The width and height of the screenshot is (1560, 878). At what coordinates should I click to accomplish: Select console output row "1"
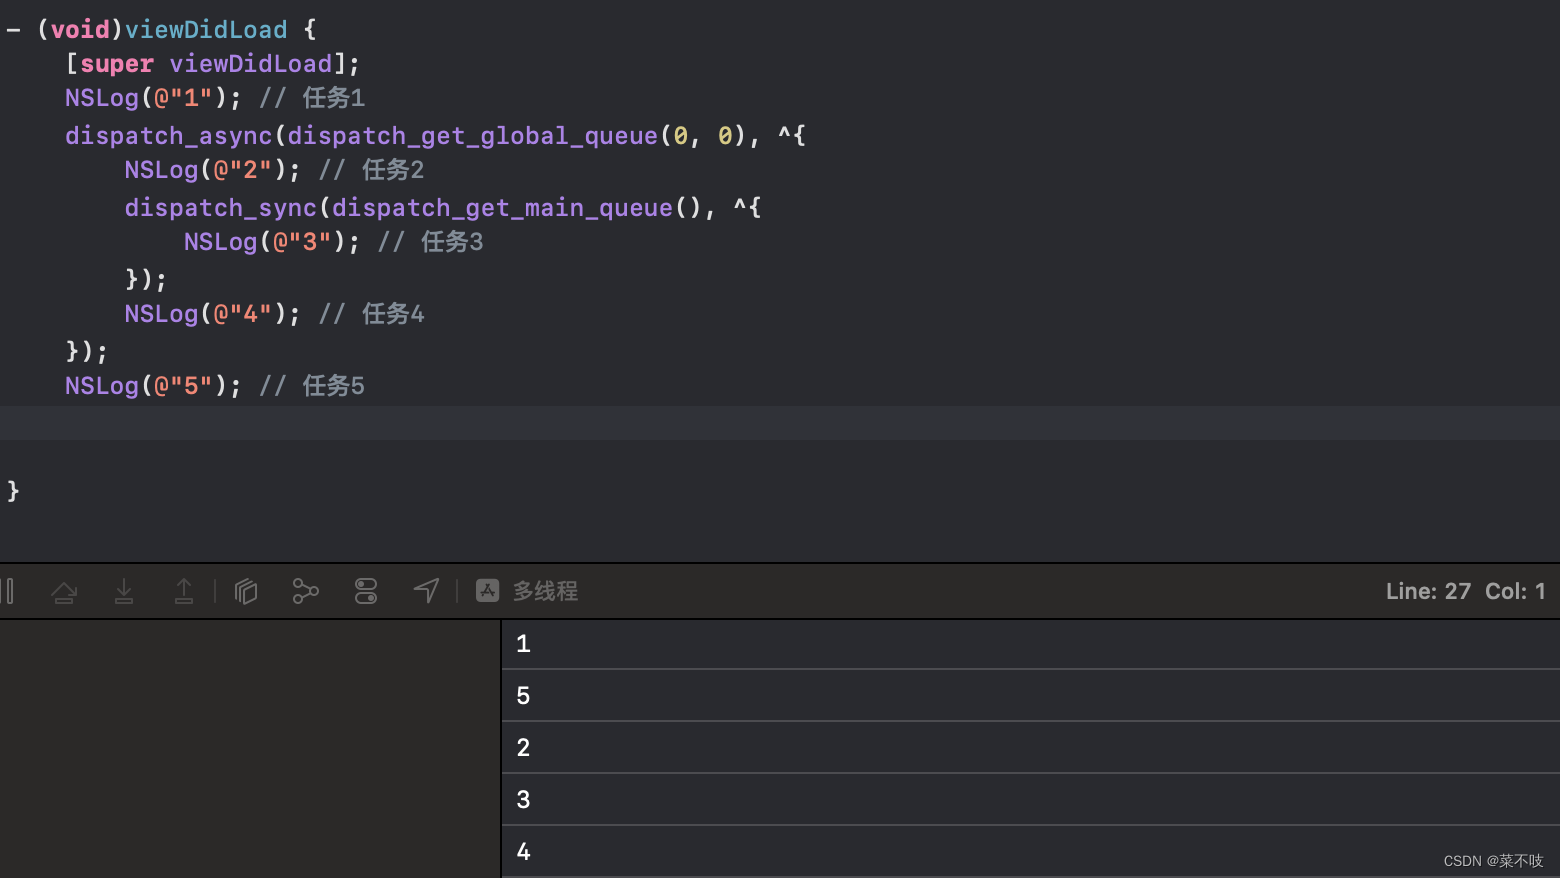point(1031,644)
